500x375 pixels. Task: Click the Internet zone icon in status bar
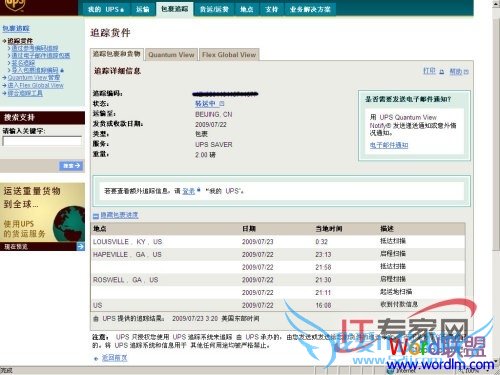(390, 370)
